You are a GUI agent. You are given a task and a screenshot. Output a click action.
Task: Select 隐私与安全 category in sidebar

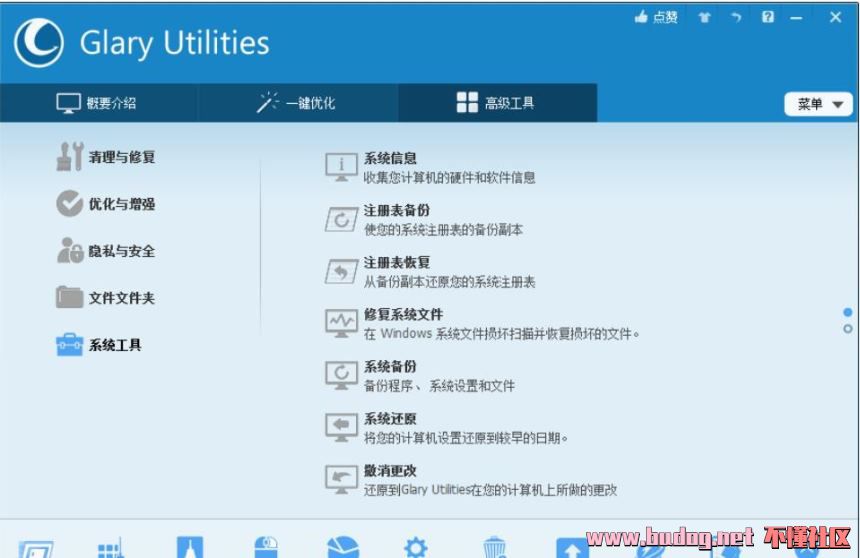[x=106, y=251]
